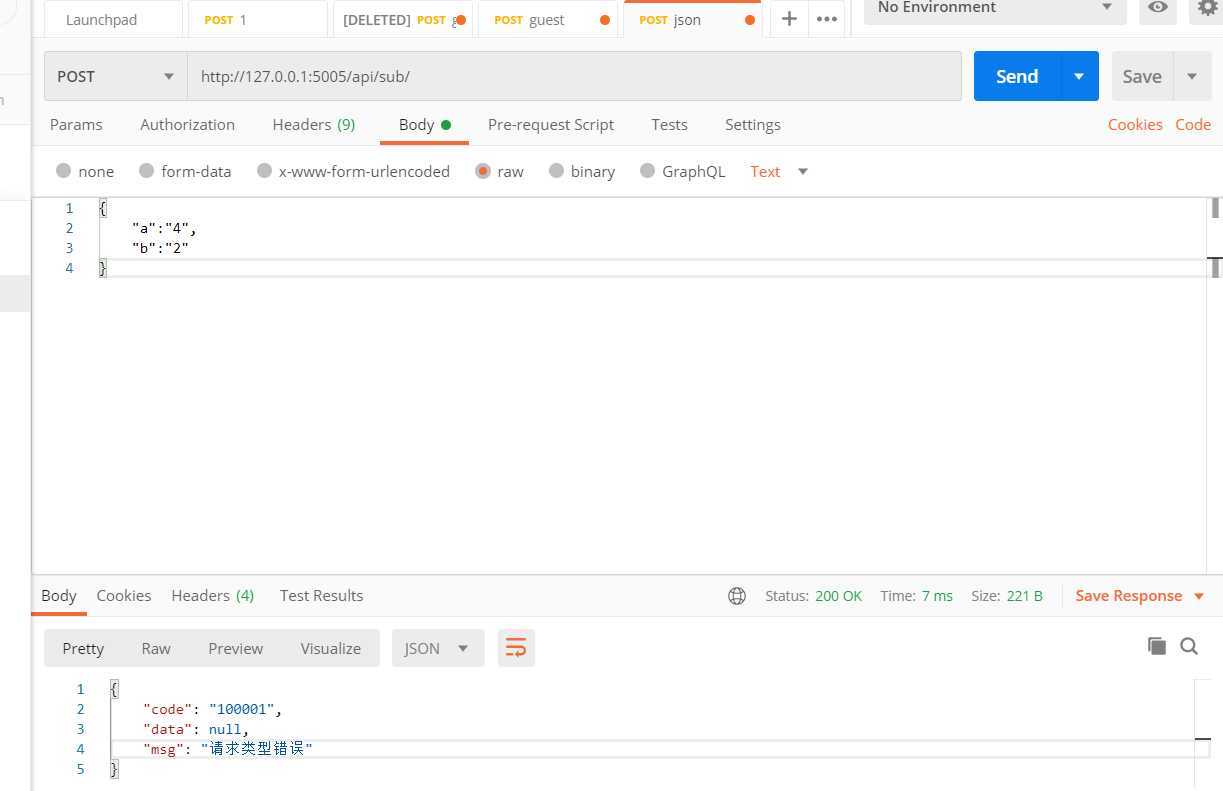Switch to the POST 1 tab
The width and height of the screenshot is (1223, 791).
pyautogui.click(x=257, y=19)
